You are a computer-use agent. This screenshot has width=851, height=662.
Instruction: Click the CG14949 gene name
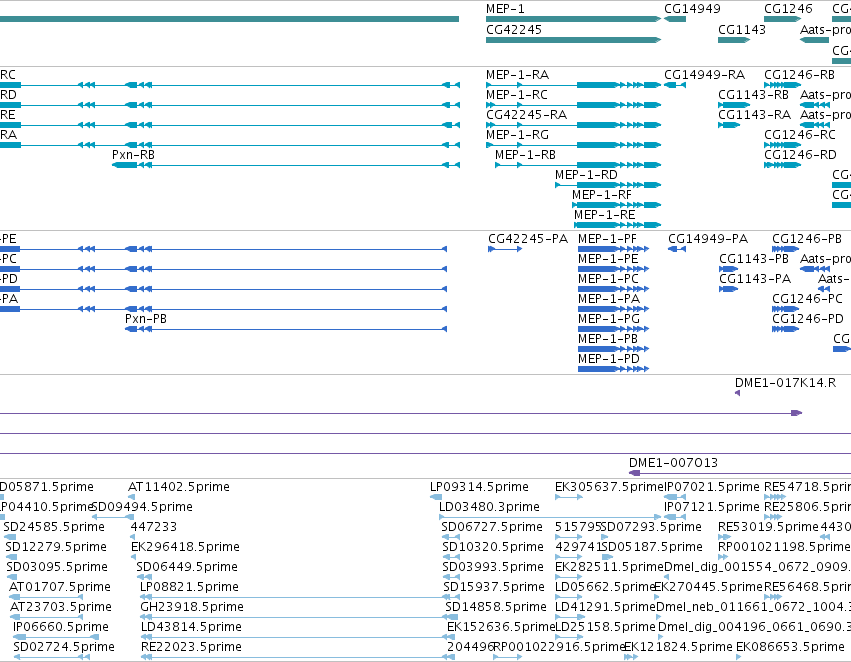(x=692, y=9)
